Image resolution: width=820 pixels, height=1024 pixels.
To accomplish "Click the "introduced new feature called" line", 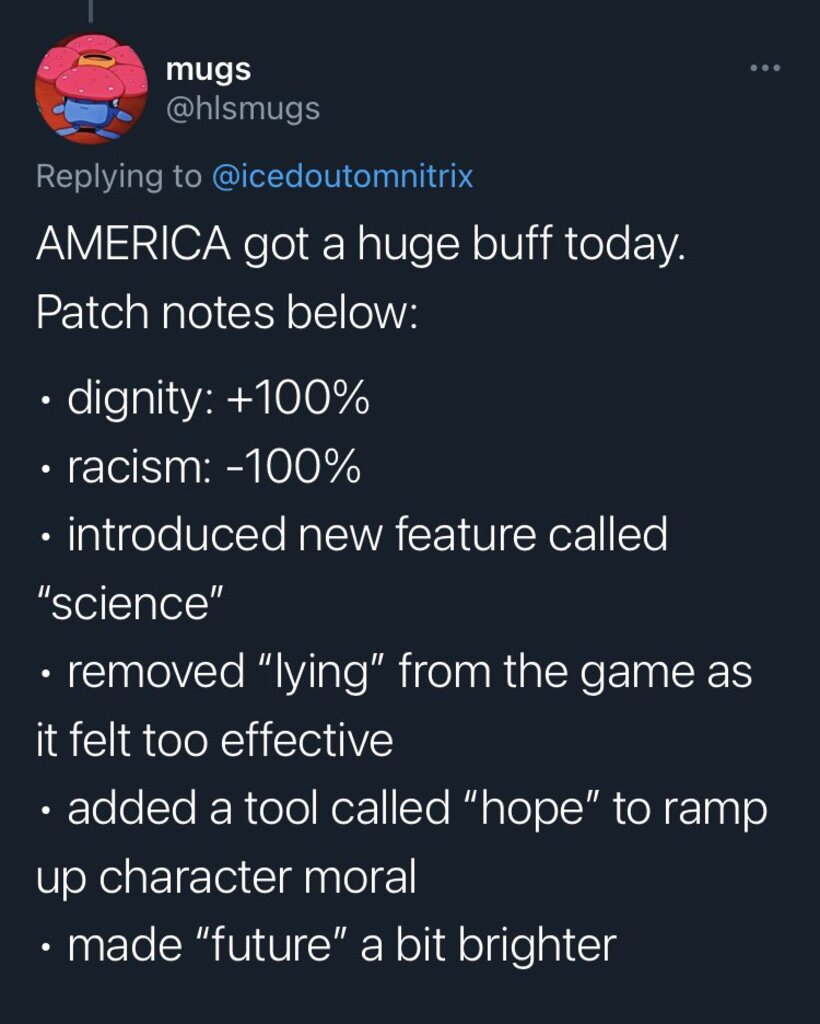I will click(x=367, y=536).
